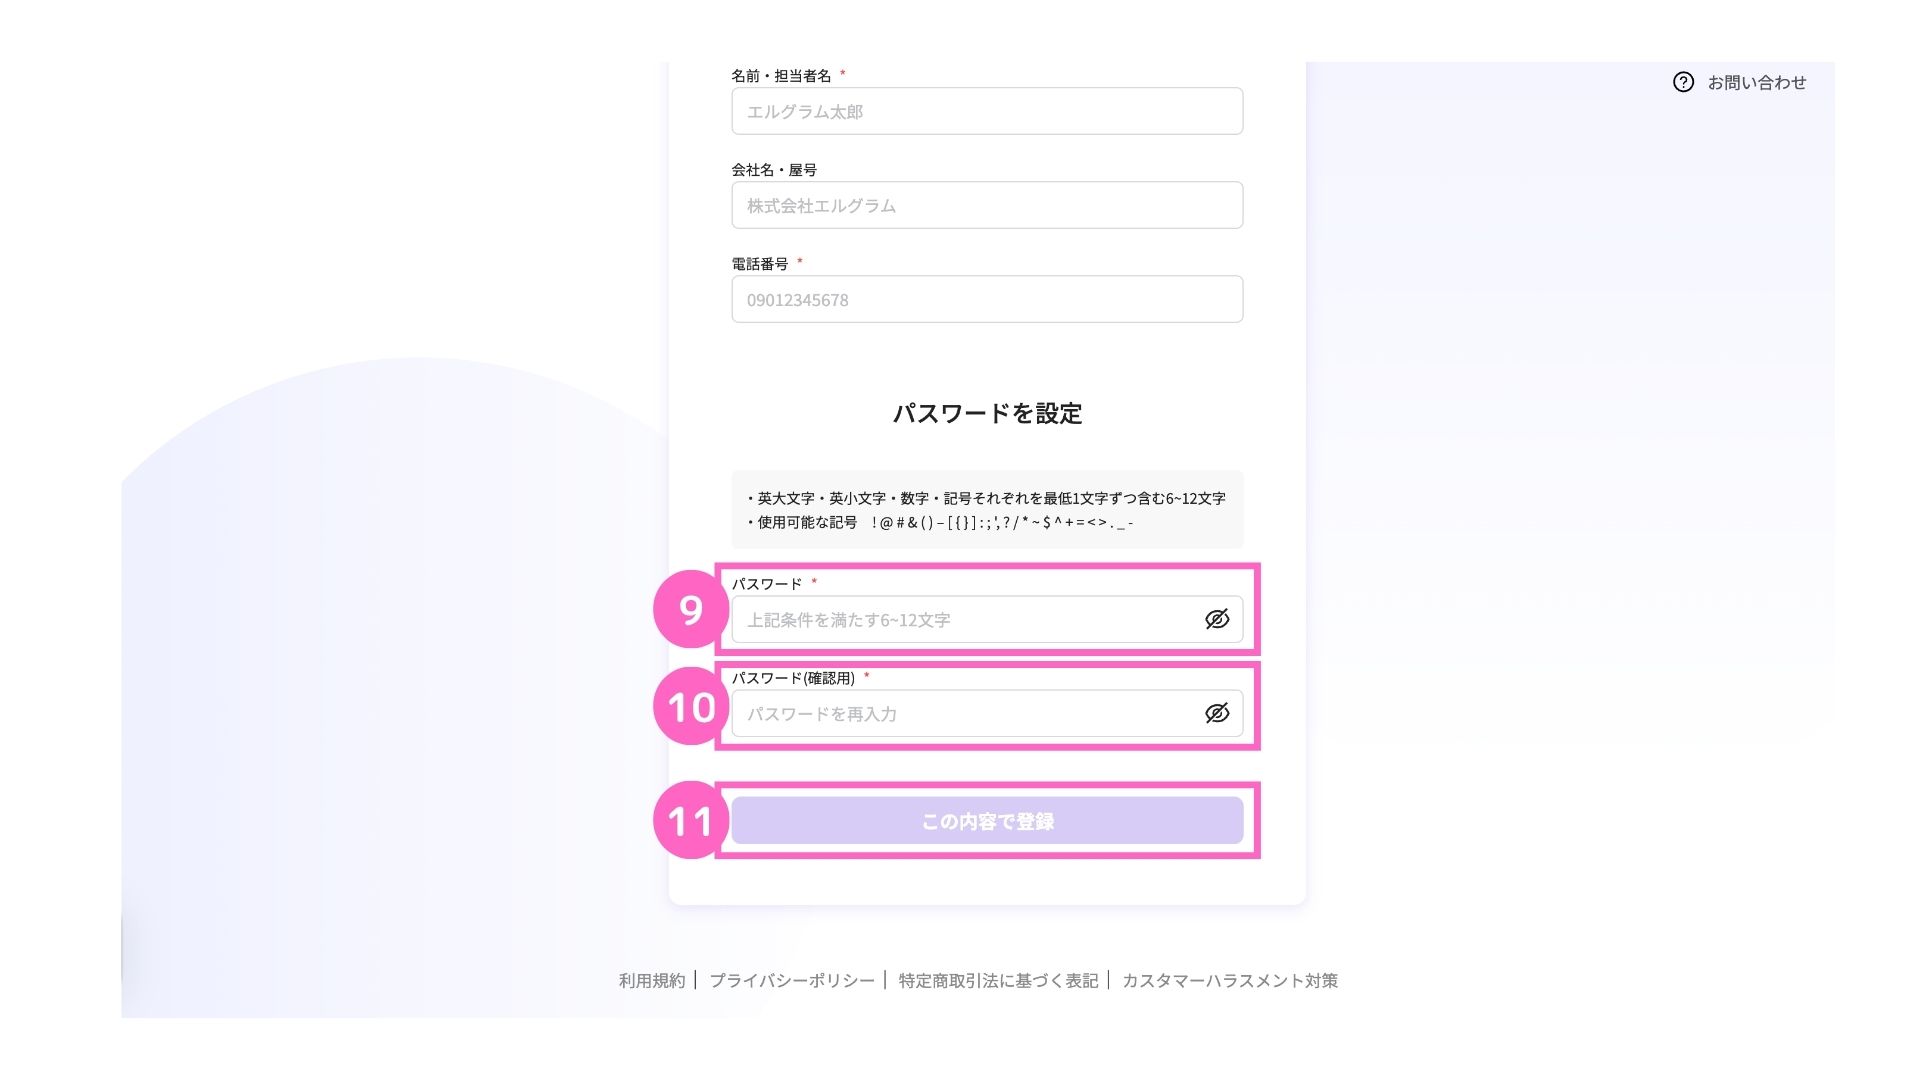Click the question mark help icon
This screenshot has height=1080, width=1920.
pos(1683,82)
